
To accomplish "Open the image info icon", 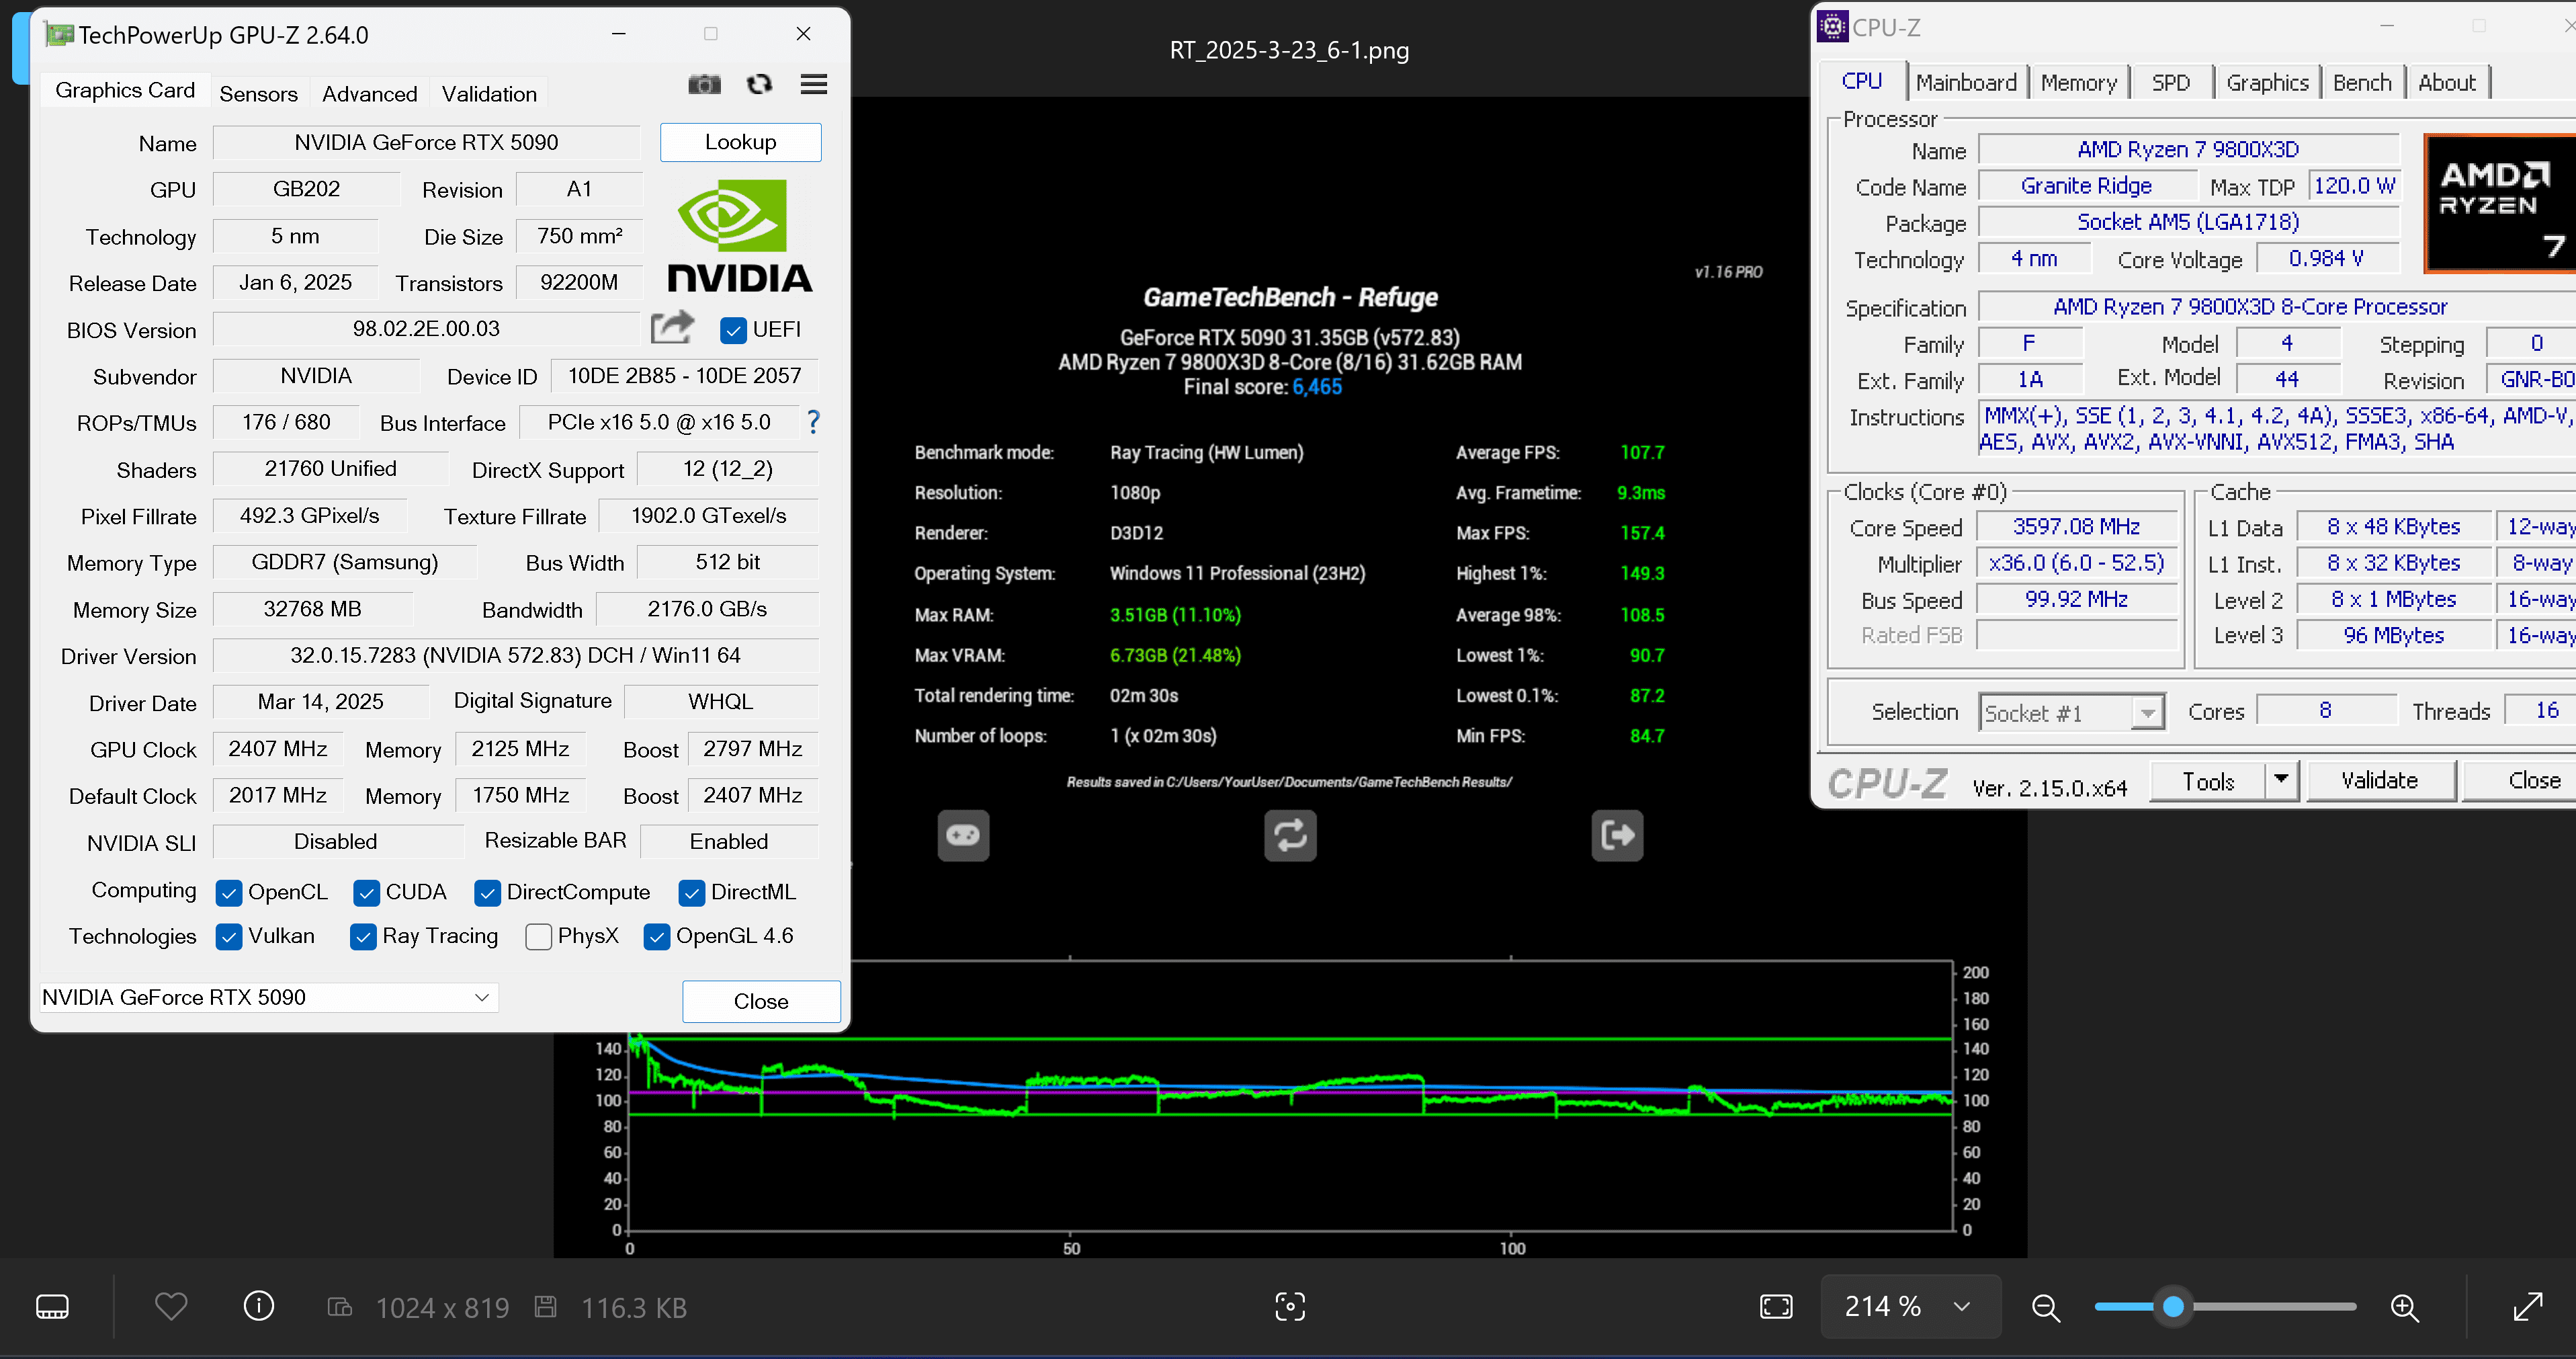I will [x=258, y=1306].
